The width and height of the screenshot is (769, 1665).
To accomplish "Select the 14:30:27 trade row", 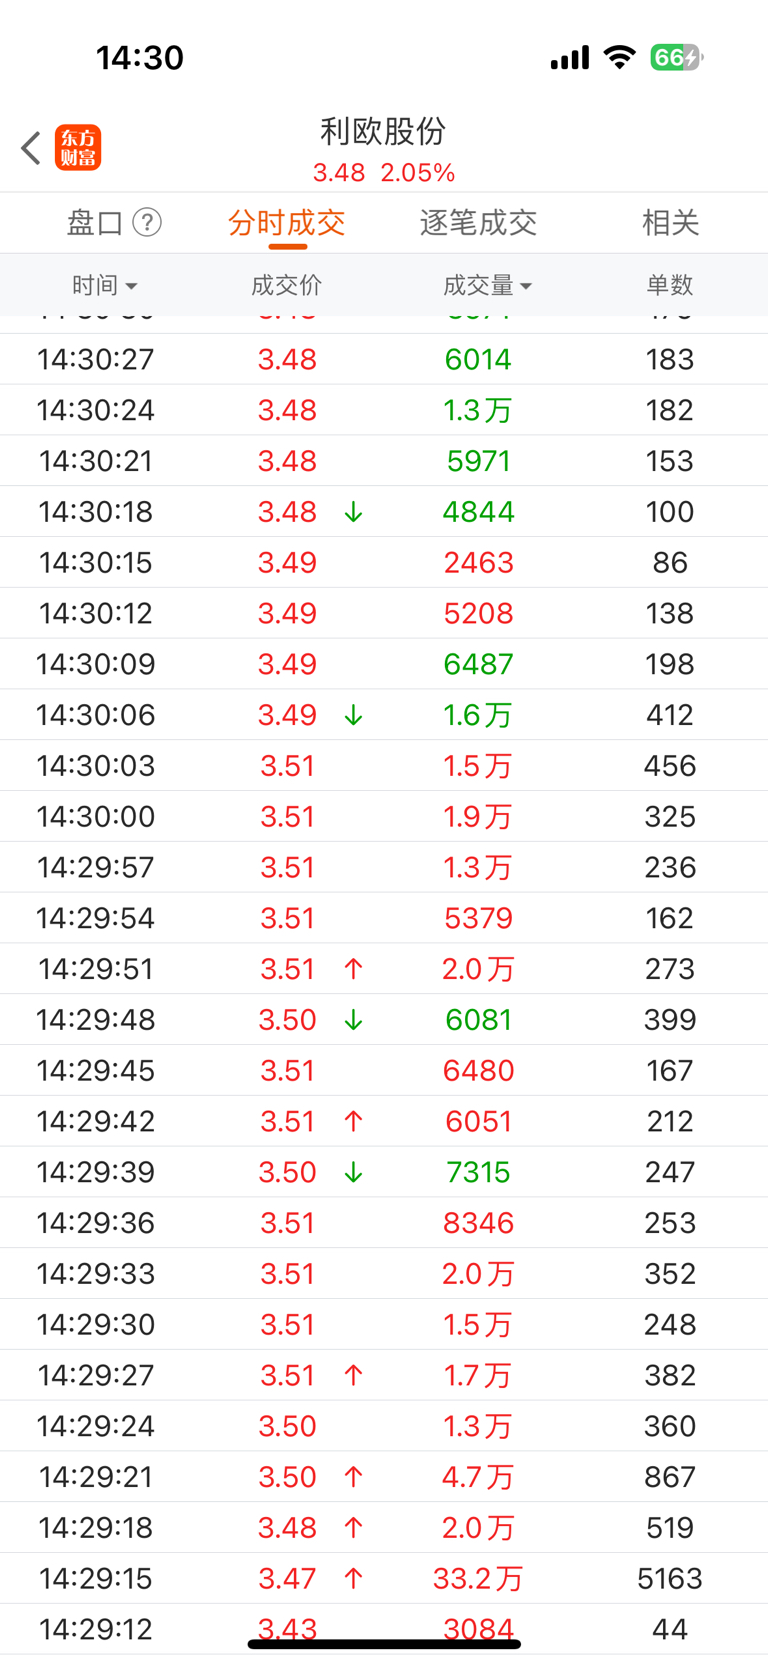I will point(384,359).
